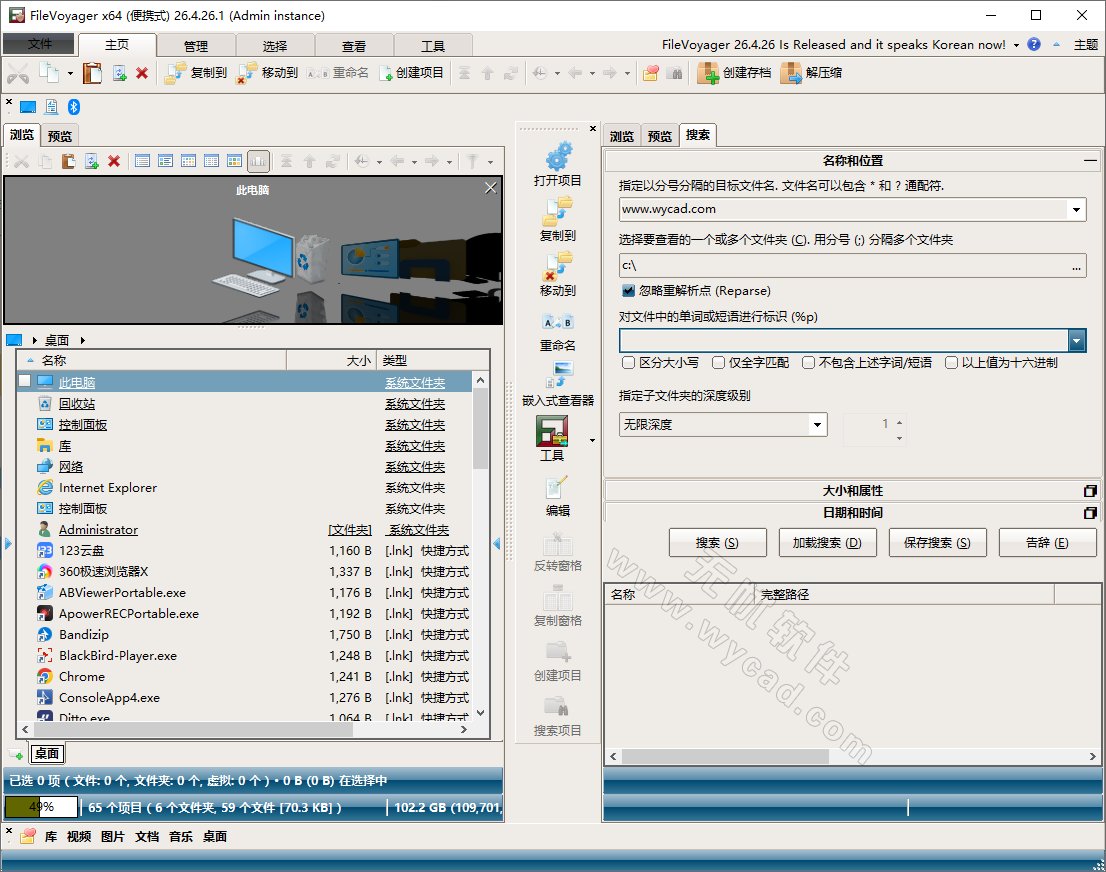Open the 编辑 editor from center panel

[557, 496]
